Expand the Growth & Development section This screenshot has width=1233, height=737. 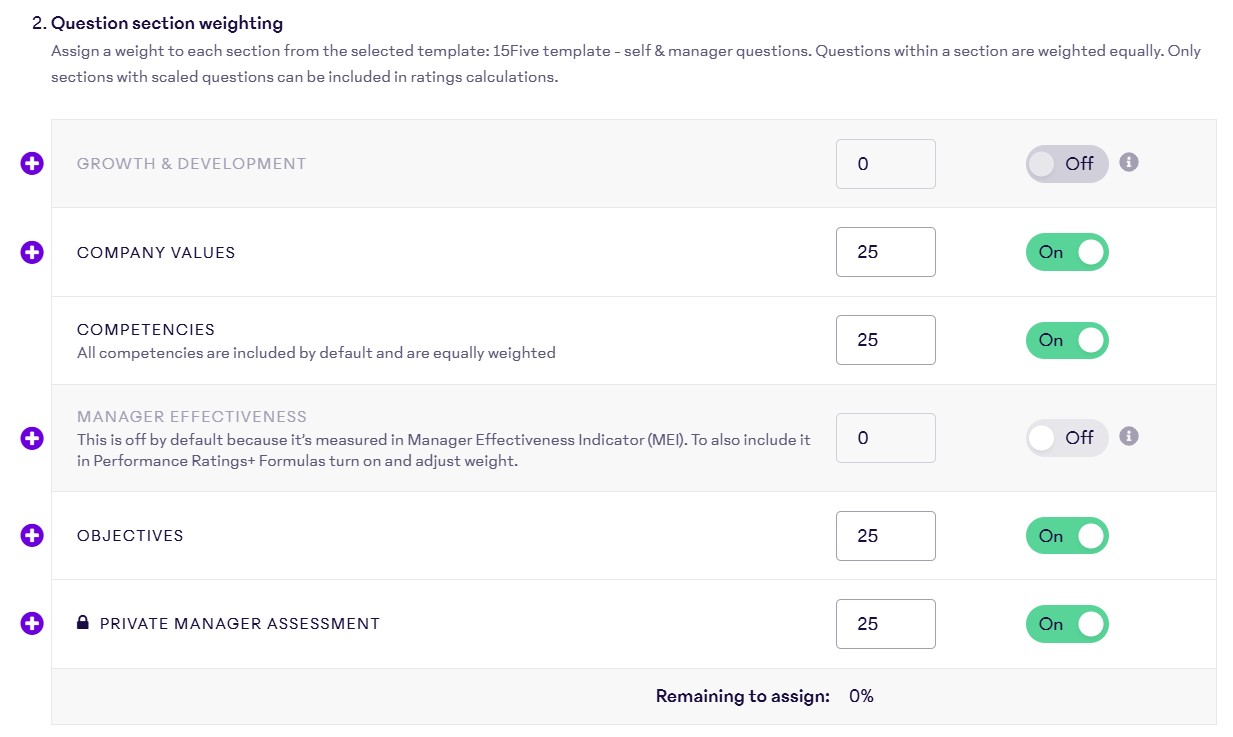click(32, 164)
